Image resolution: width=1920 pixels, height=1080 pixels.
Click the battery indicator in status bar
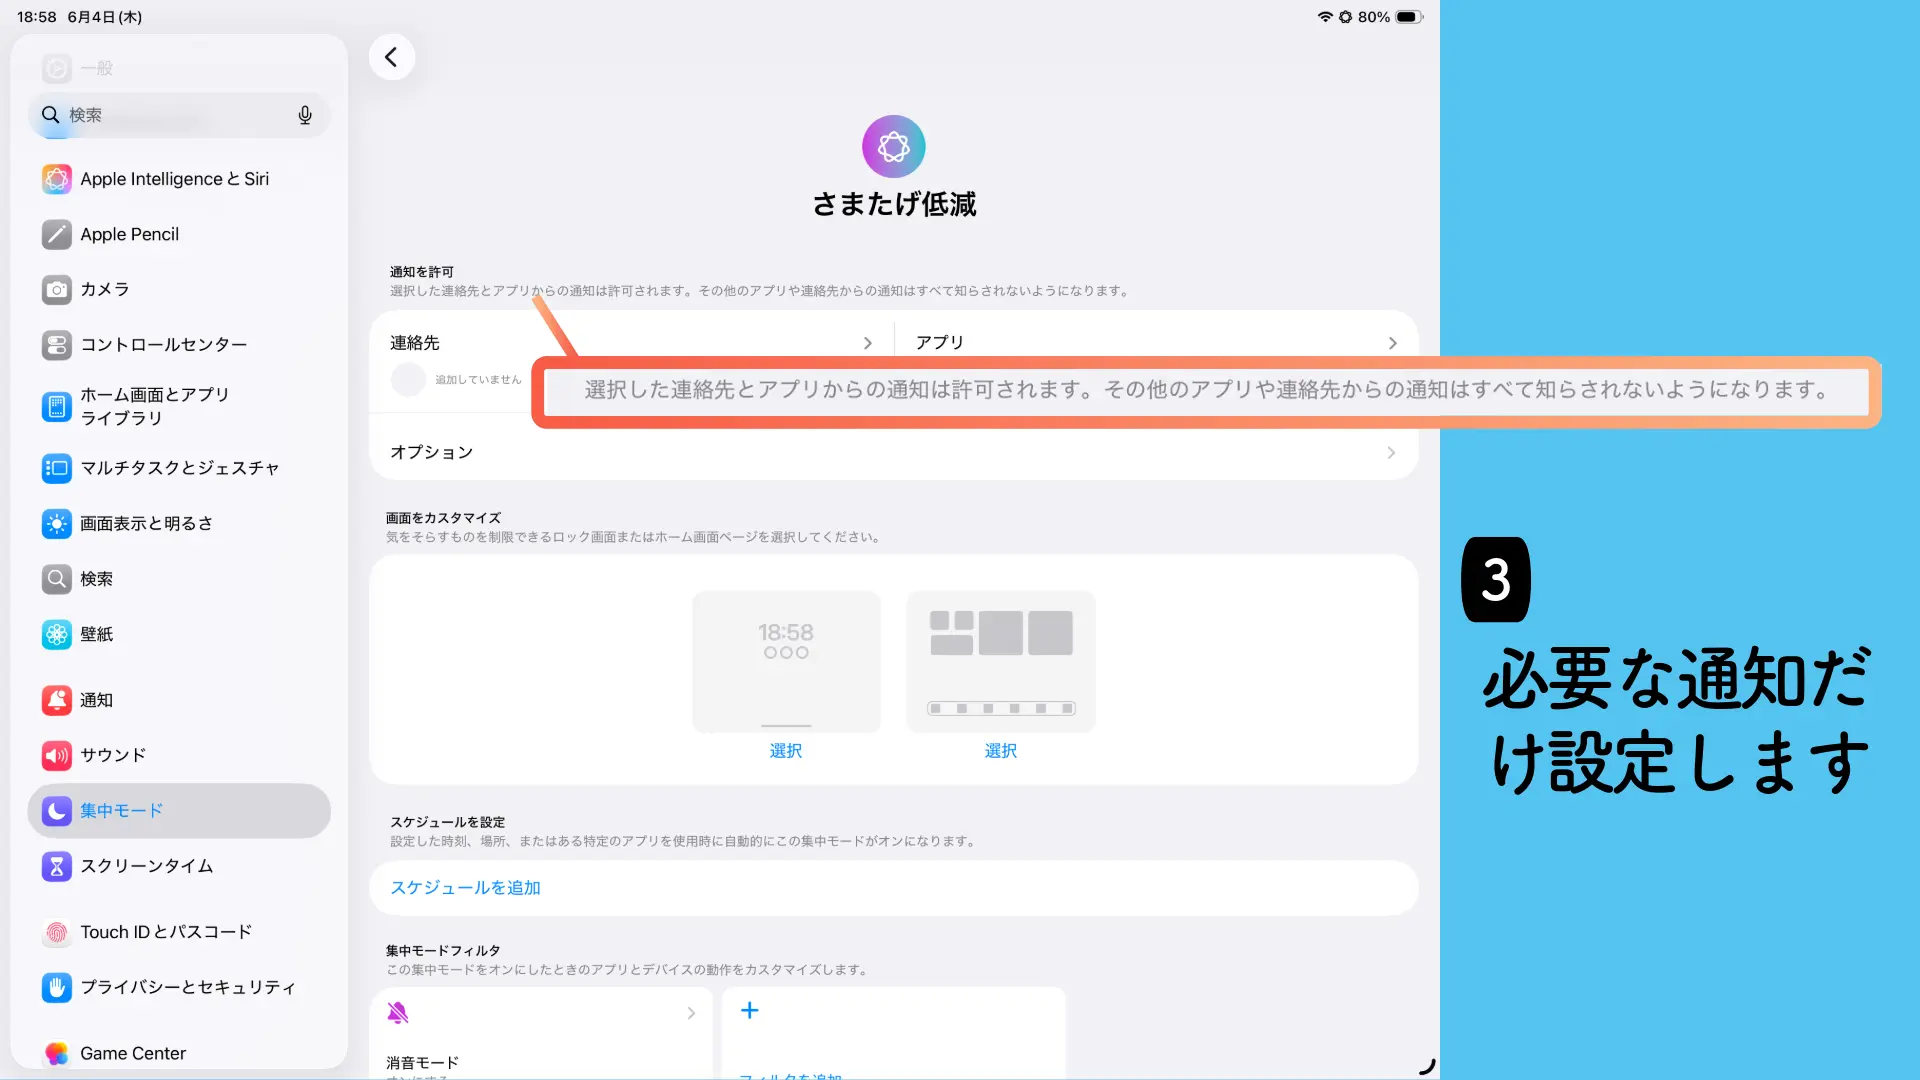click(1409, 17)
